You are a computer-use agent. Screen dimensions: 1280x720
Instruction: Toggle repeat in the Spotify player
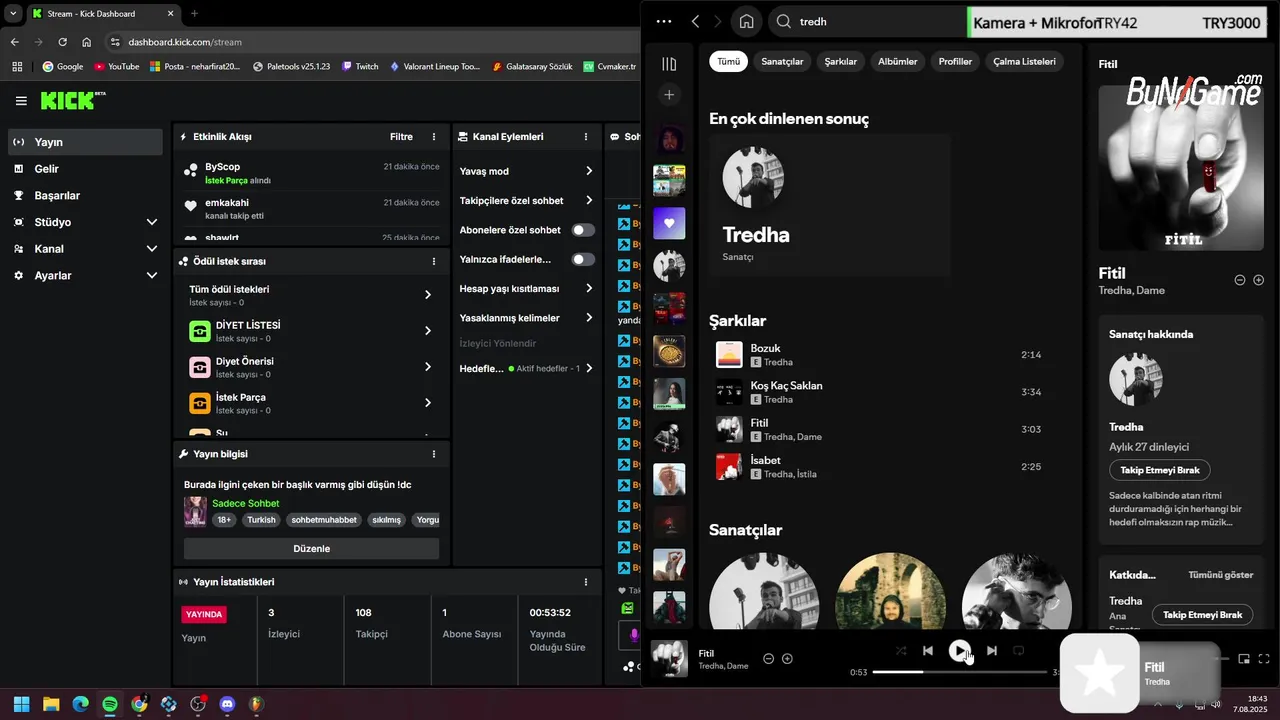1019,651
